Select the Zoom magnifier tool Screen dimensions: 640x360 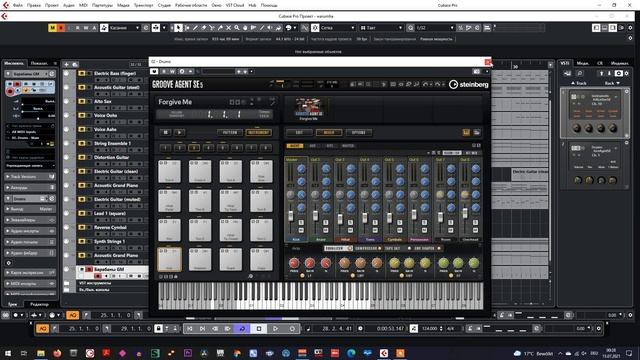[x=237, y=28]
